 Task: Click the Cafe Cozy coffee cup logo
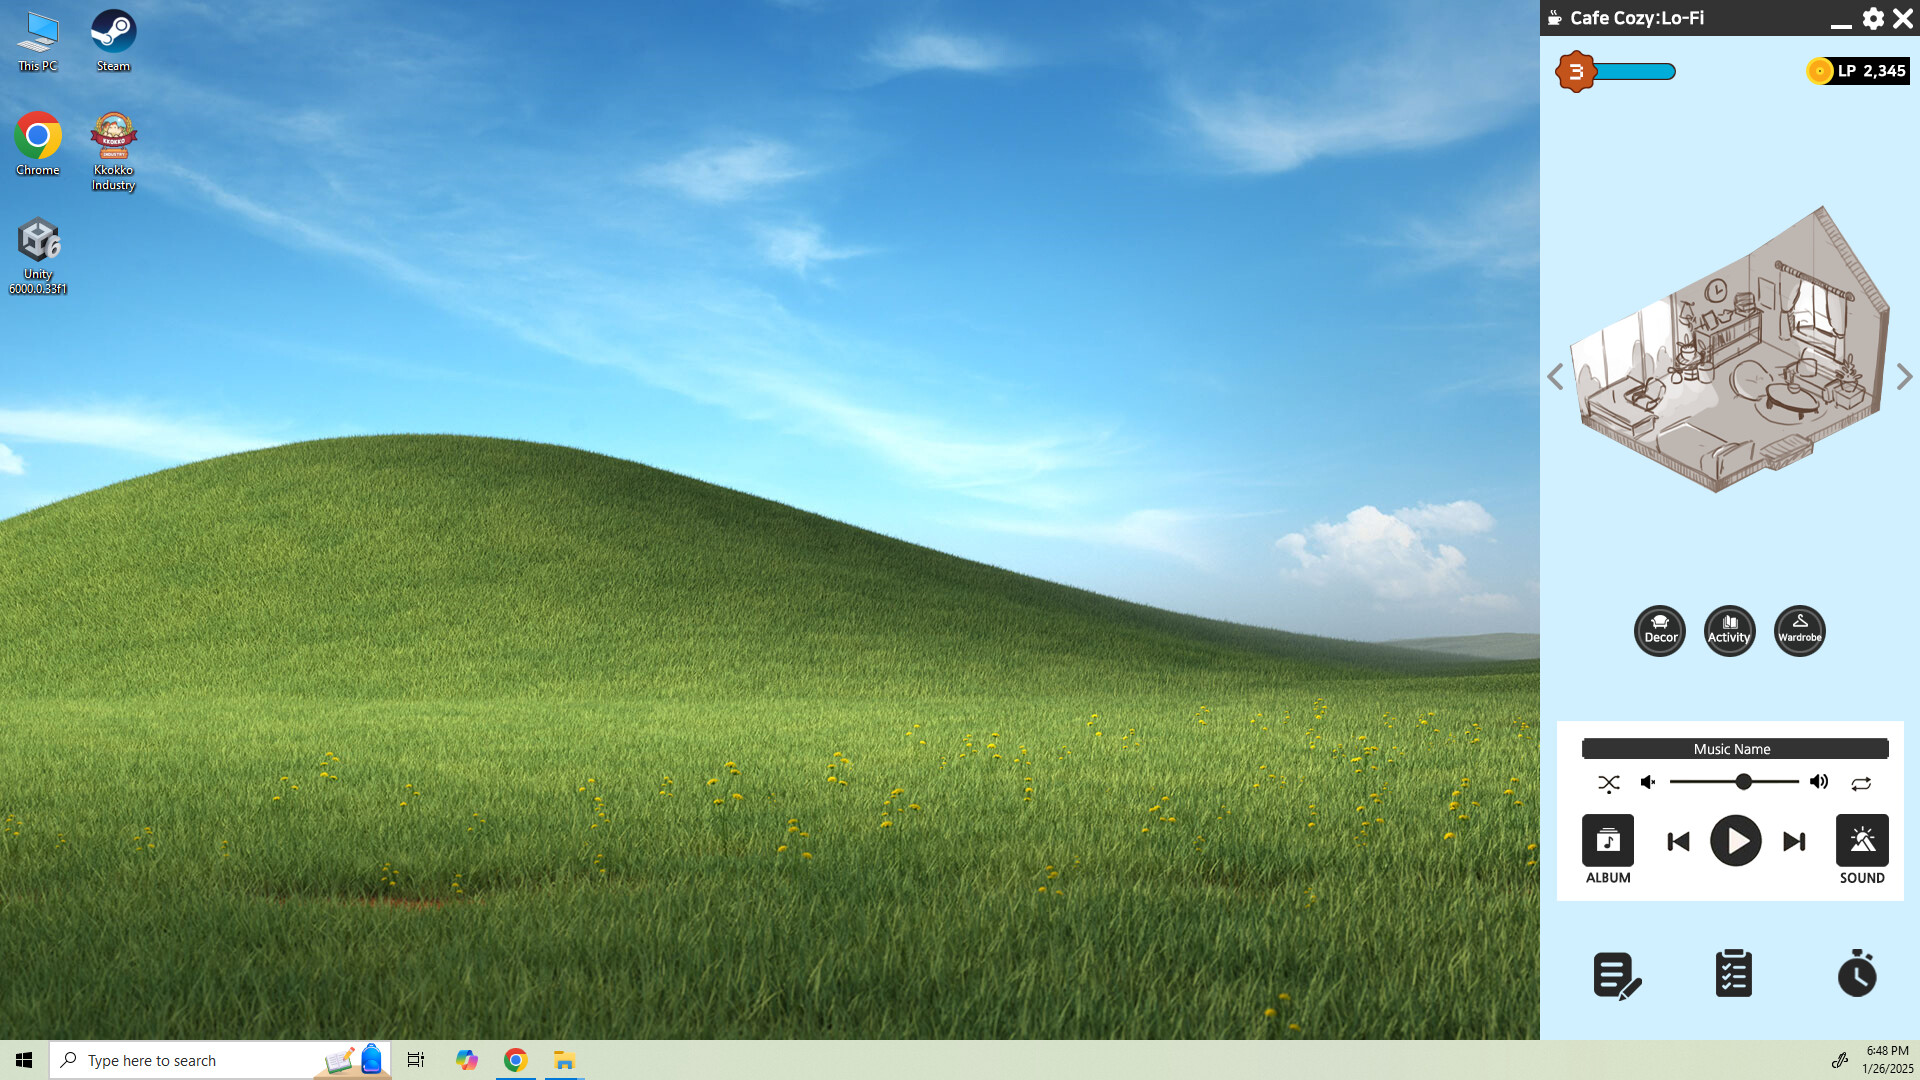click(x=1554, y=18)
